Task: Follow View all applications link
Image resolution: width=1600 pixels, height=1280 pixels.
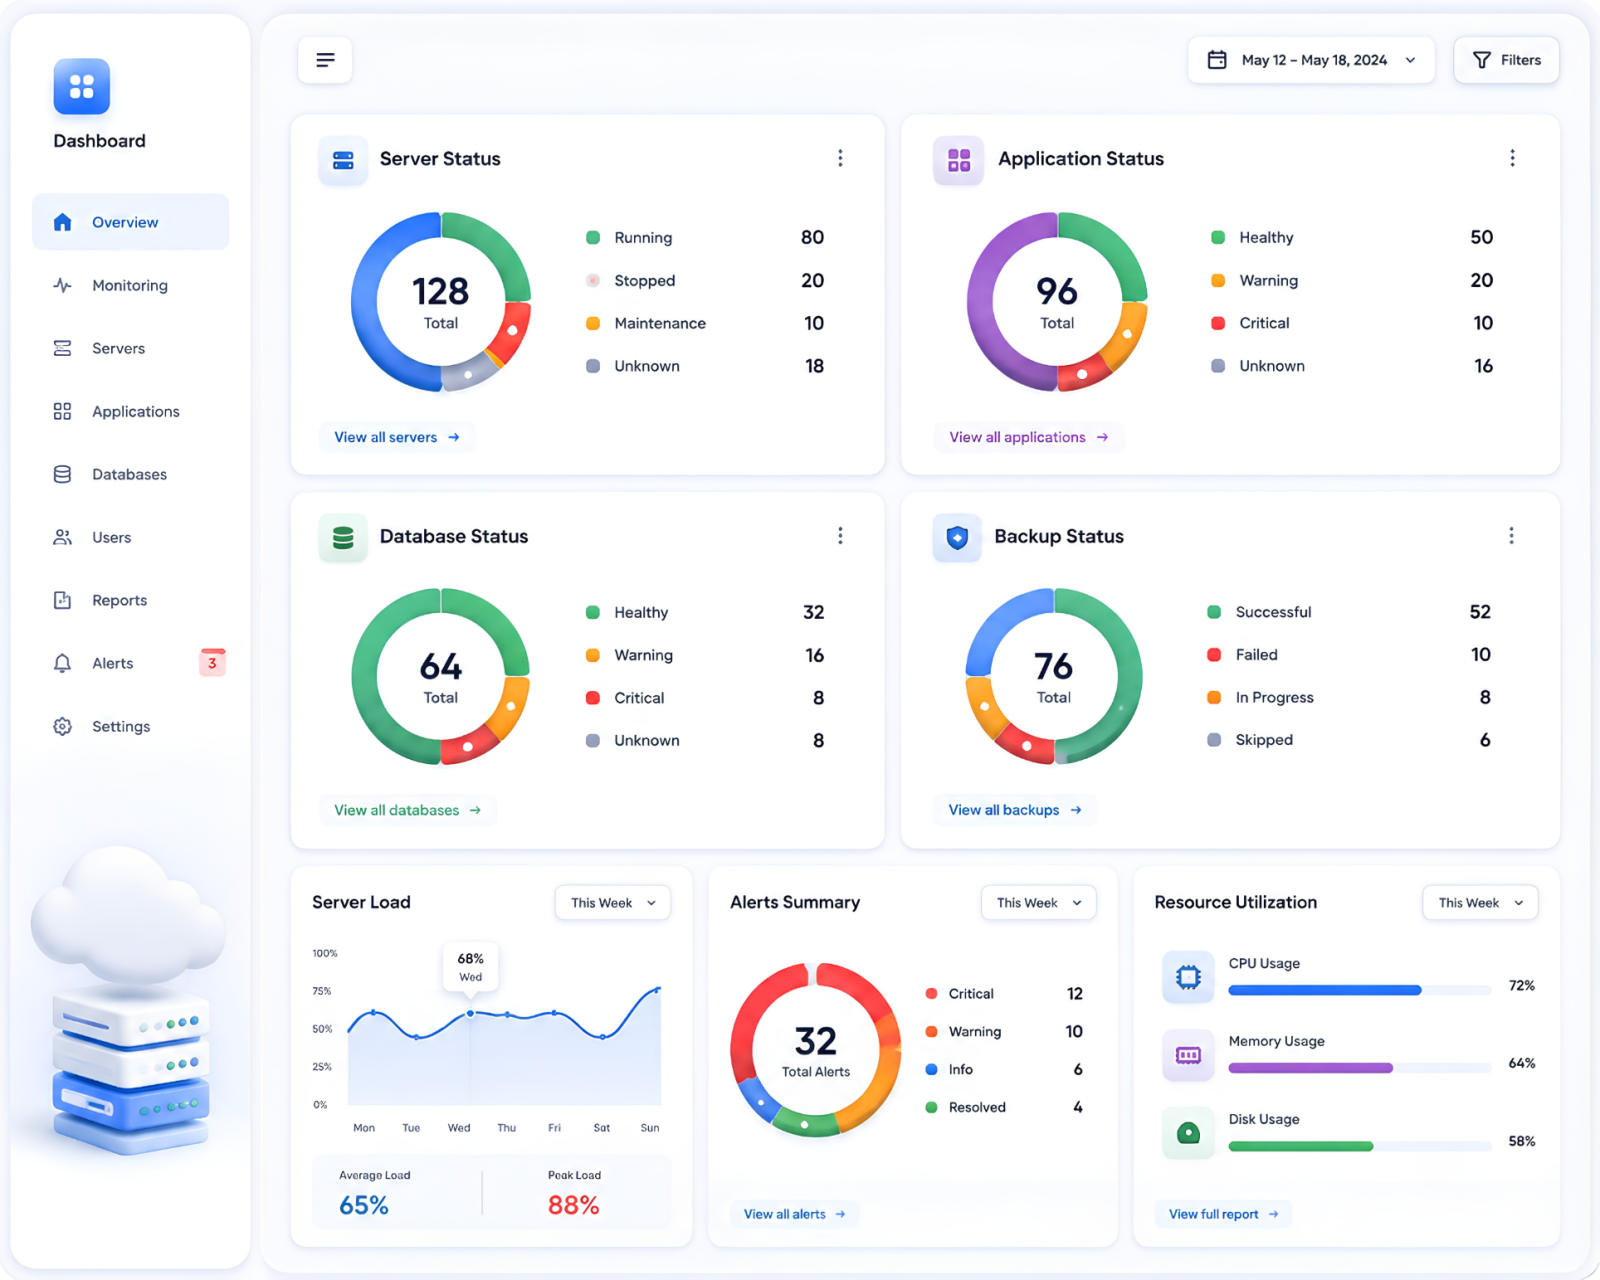Action: tap(1029, 437)
